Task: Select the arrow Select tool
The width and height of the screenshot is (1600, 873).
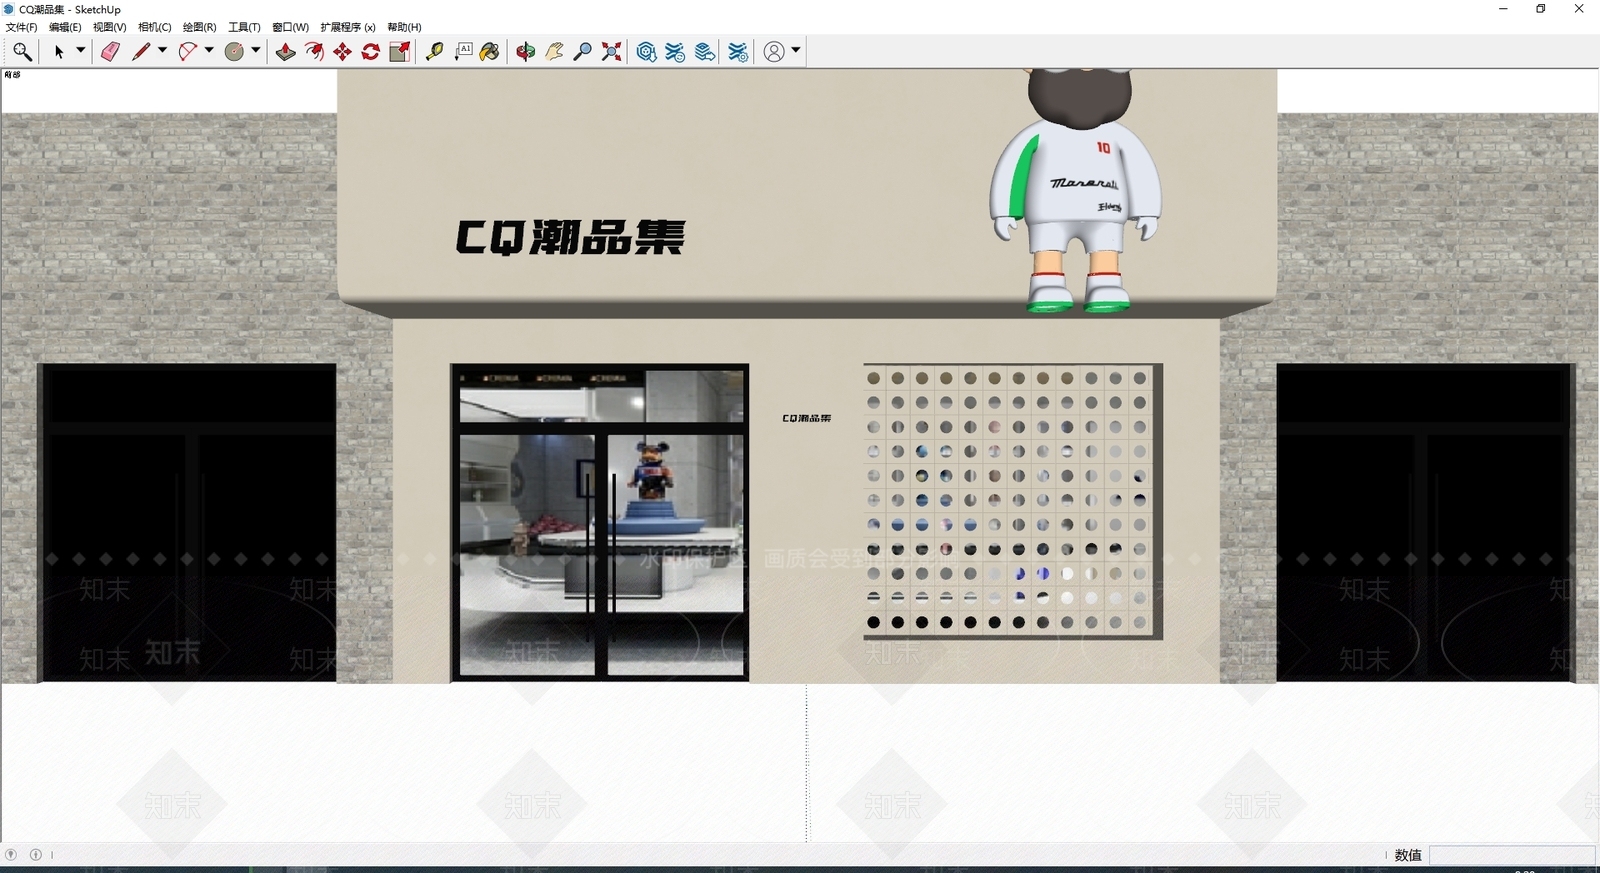Action: 59,52
